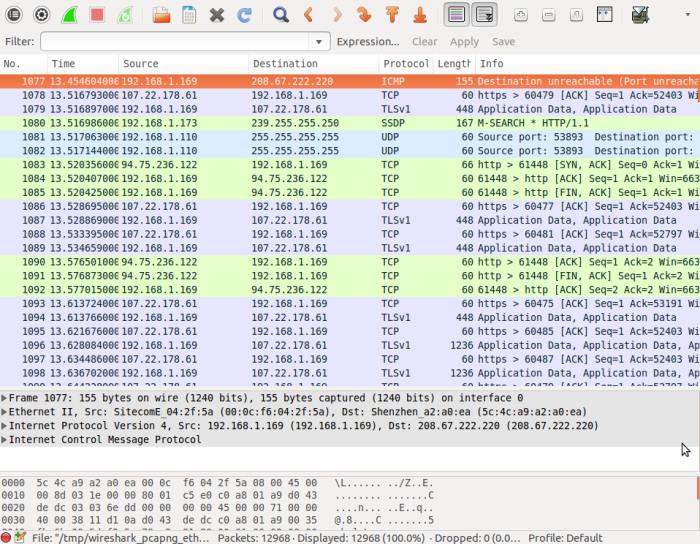Expand the Frame 1077 details
The height and width of the screenshot is (544, 700).
point(4,398)
